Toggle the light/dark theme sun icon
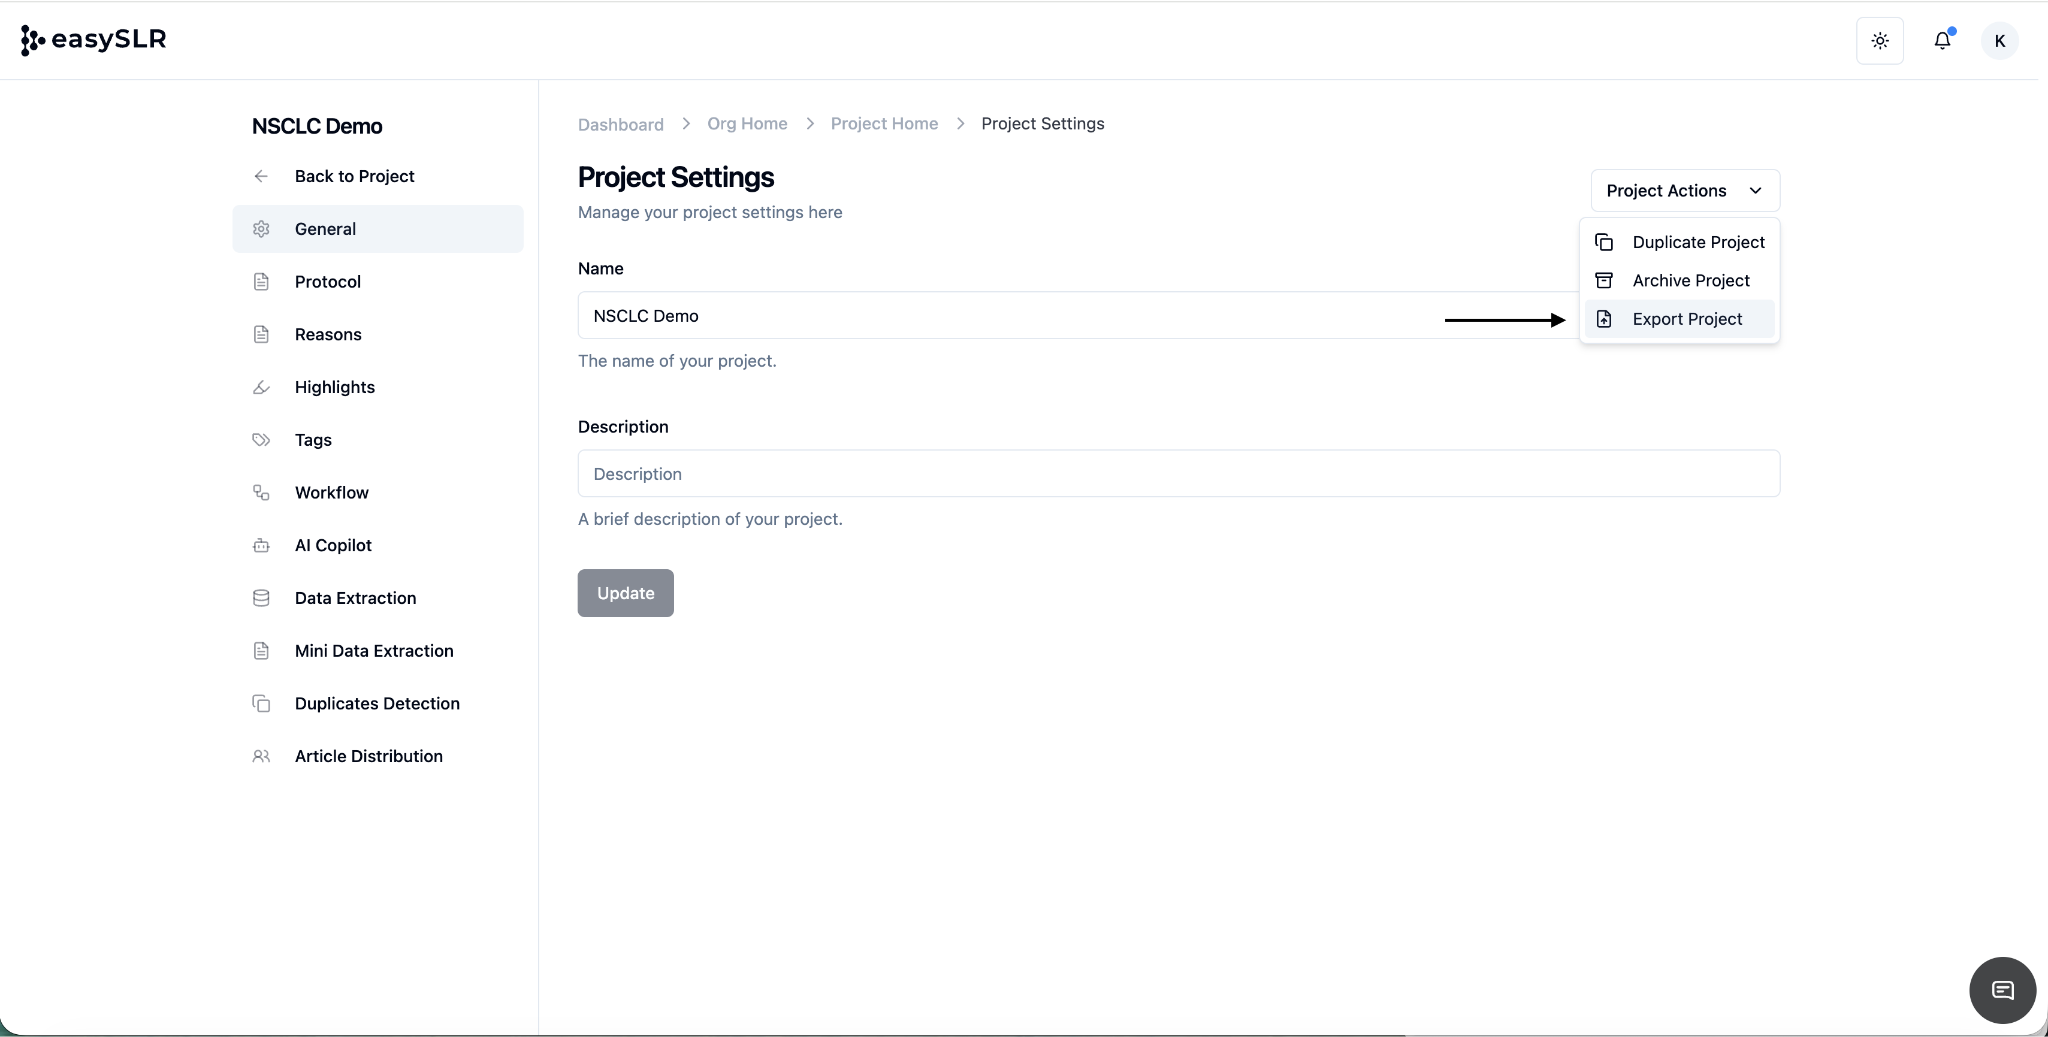 1880,41
